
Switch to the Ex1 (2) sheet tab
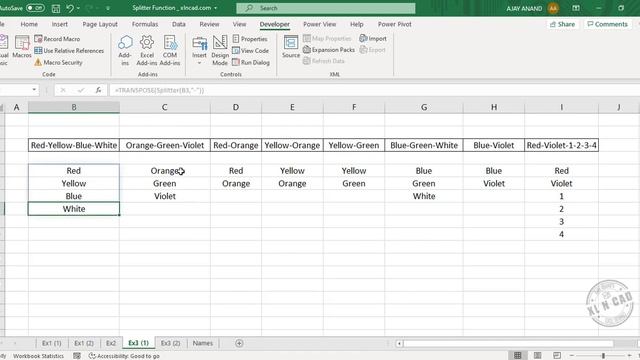click(x=84, y=343)
